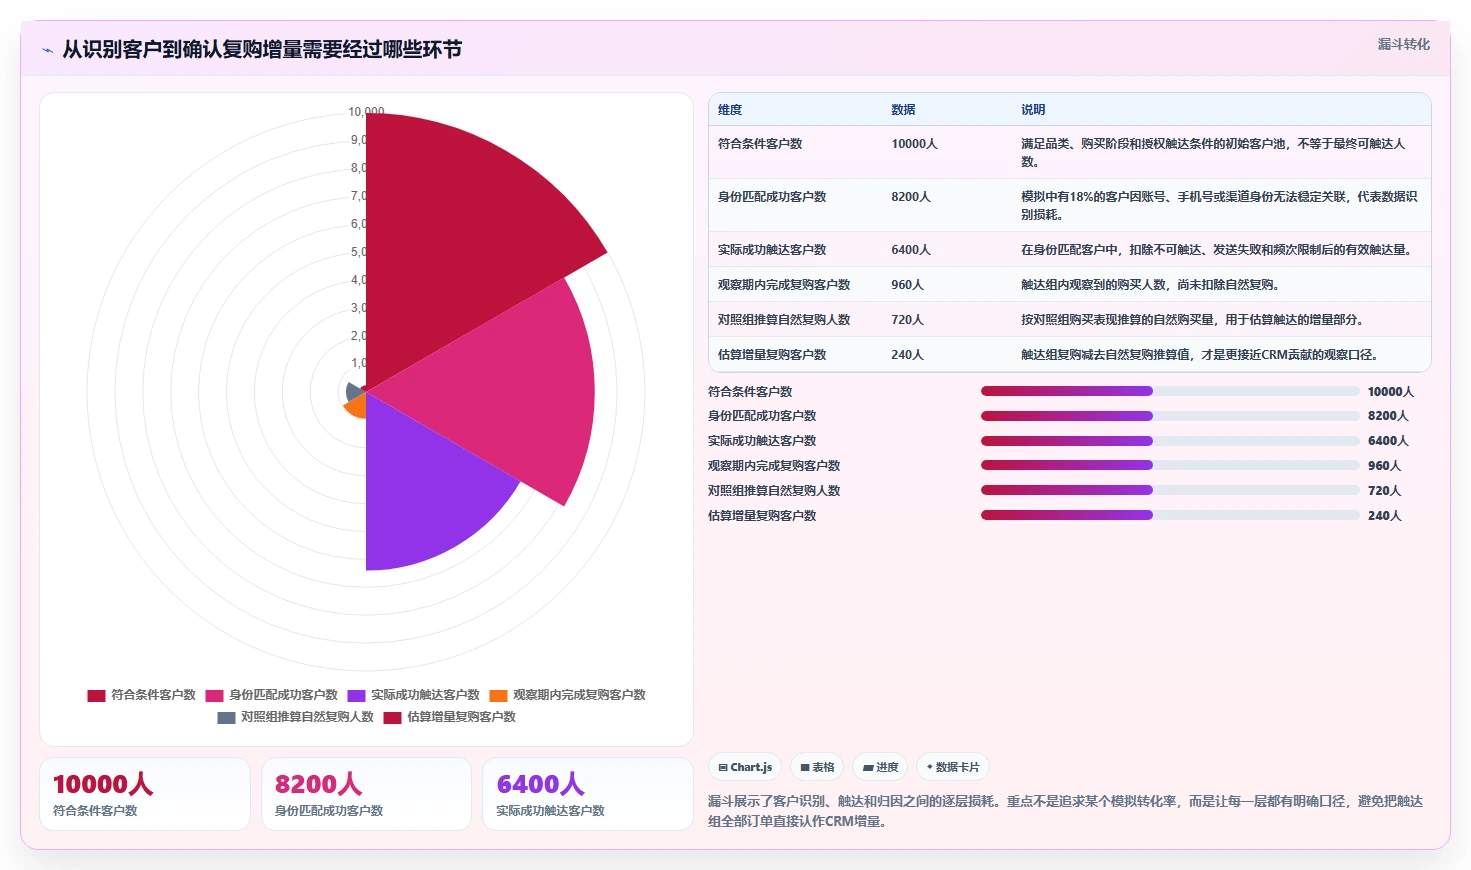Image resolution: width=1471 pixels, height=870 pixels.
Task: Toggle the 符合条件客户数 legend swatch
Action: tap(96, 695)
